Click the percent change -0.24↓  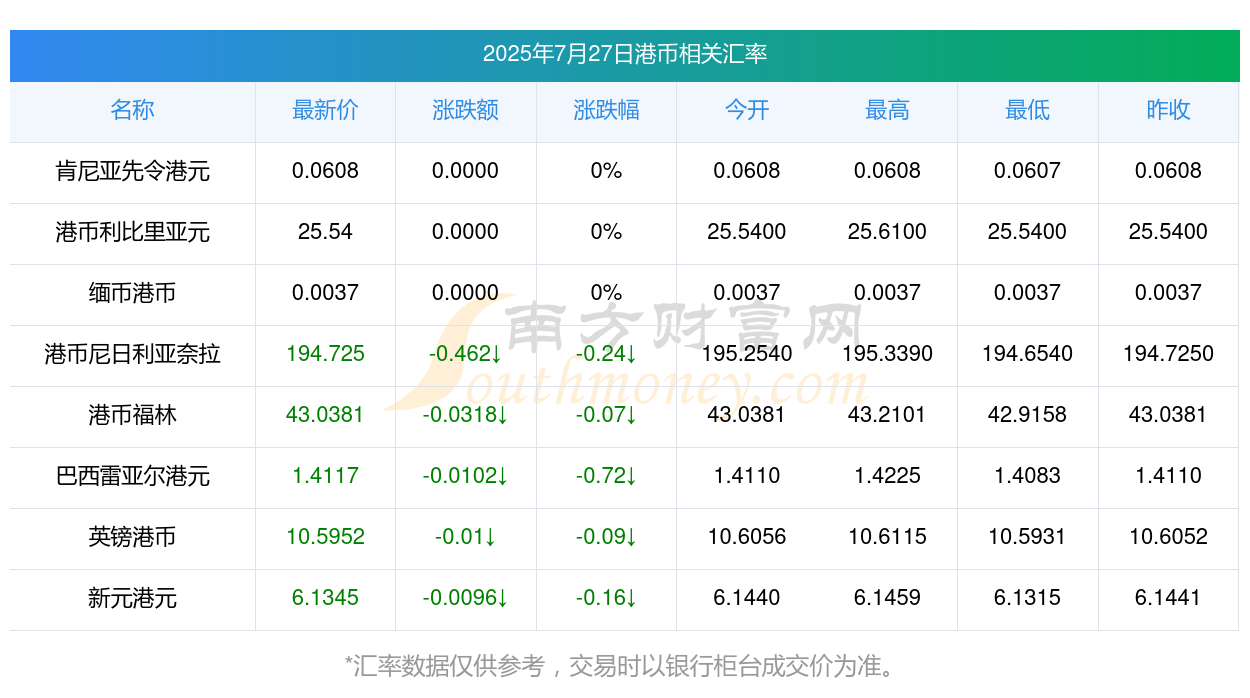(606, 354)
